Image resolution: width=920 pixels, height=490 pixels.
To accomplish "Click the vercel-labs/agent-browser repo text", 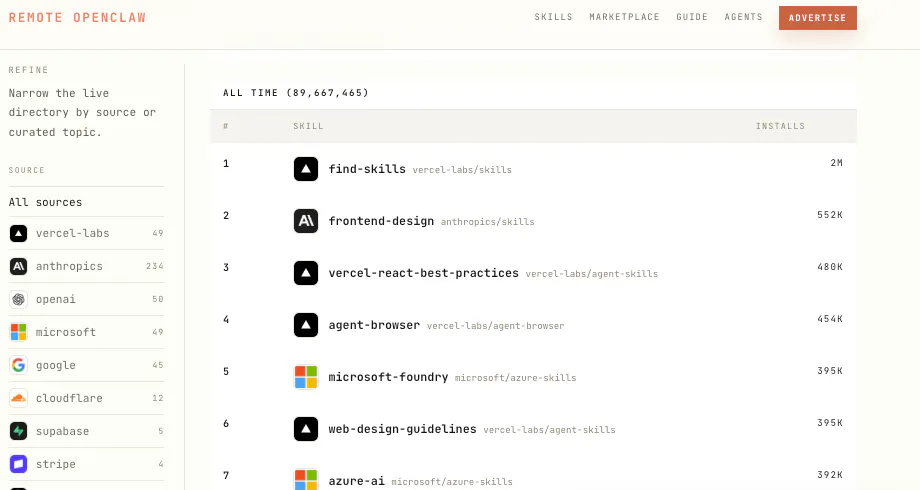I will (x=495, y=326).
